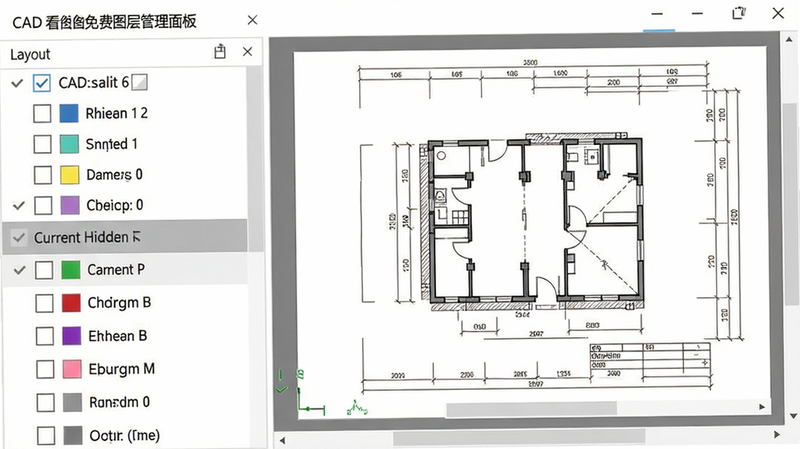Open the blue color swatch of Rhiean 1 2
Image resolution: width=800 pixels, height=449 pixels.
click(69, 113)
